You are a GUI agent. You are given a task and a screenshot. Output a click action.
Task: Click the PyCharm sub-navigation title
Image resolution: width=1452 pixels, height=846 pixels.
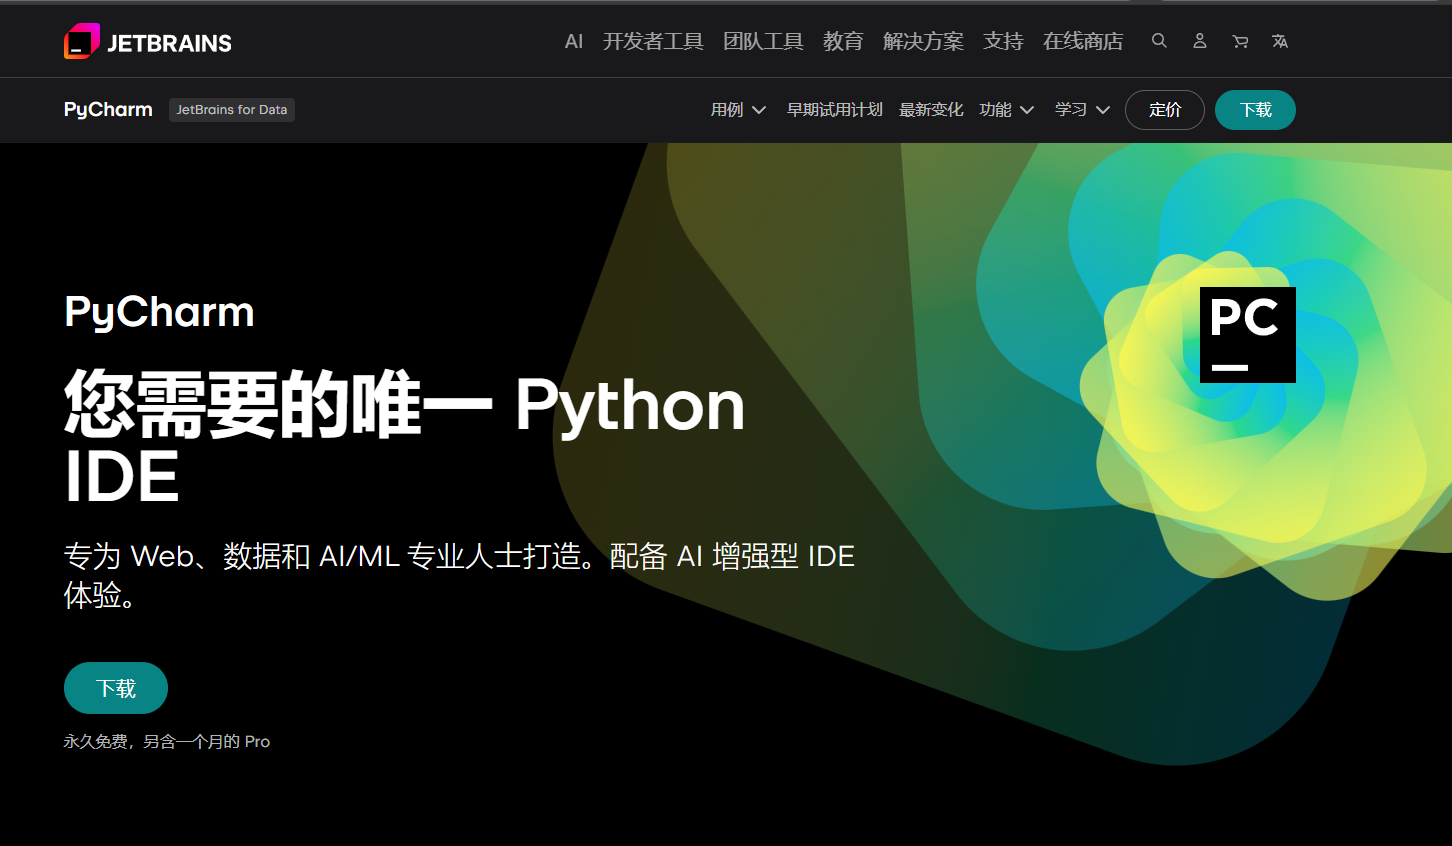pyautogui.click(x=108, y=109)
